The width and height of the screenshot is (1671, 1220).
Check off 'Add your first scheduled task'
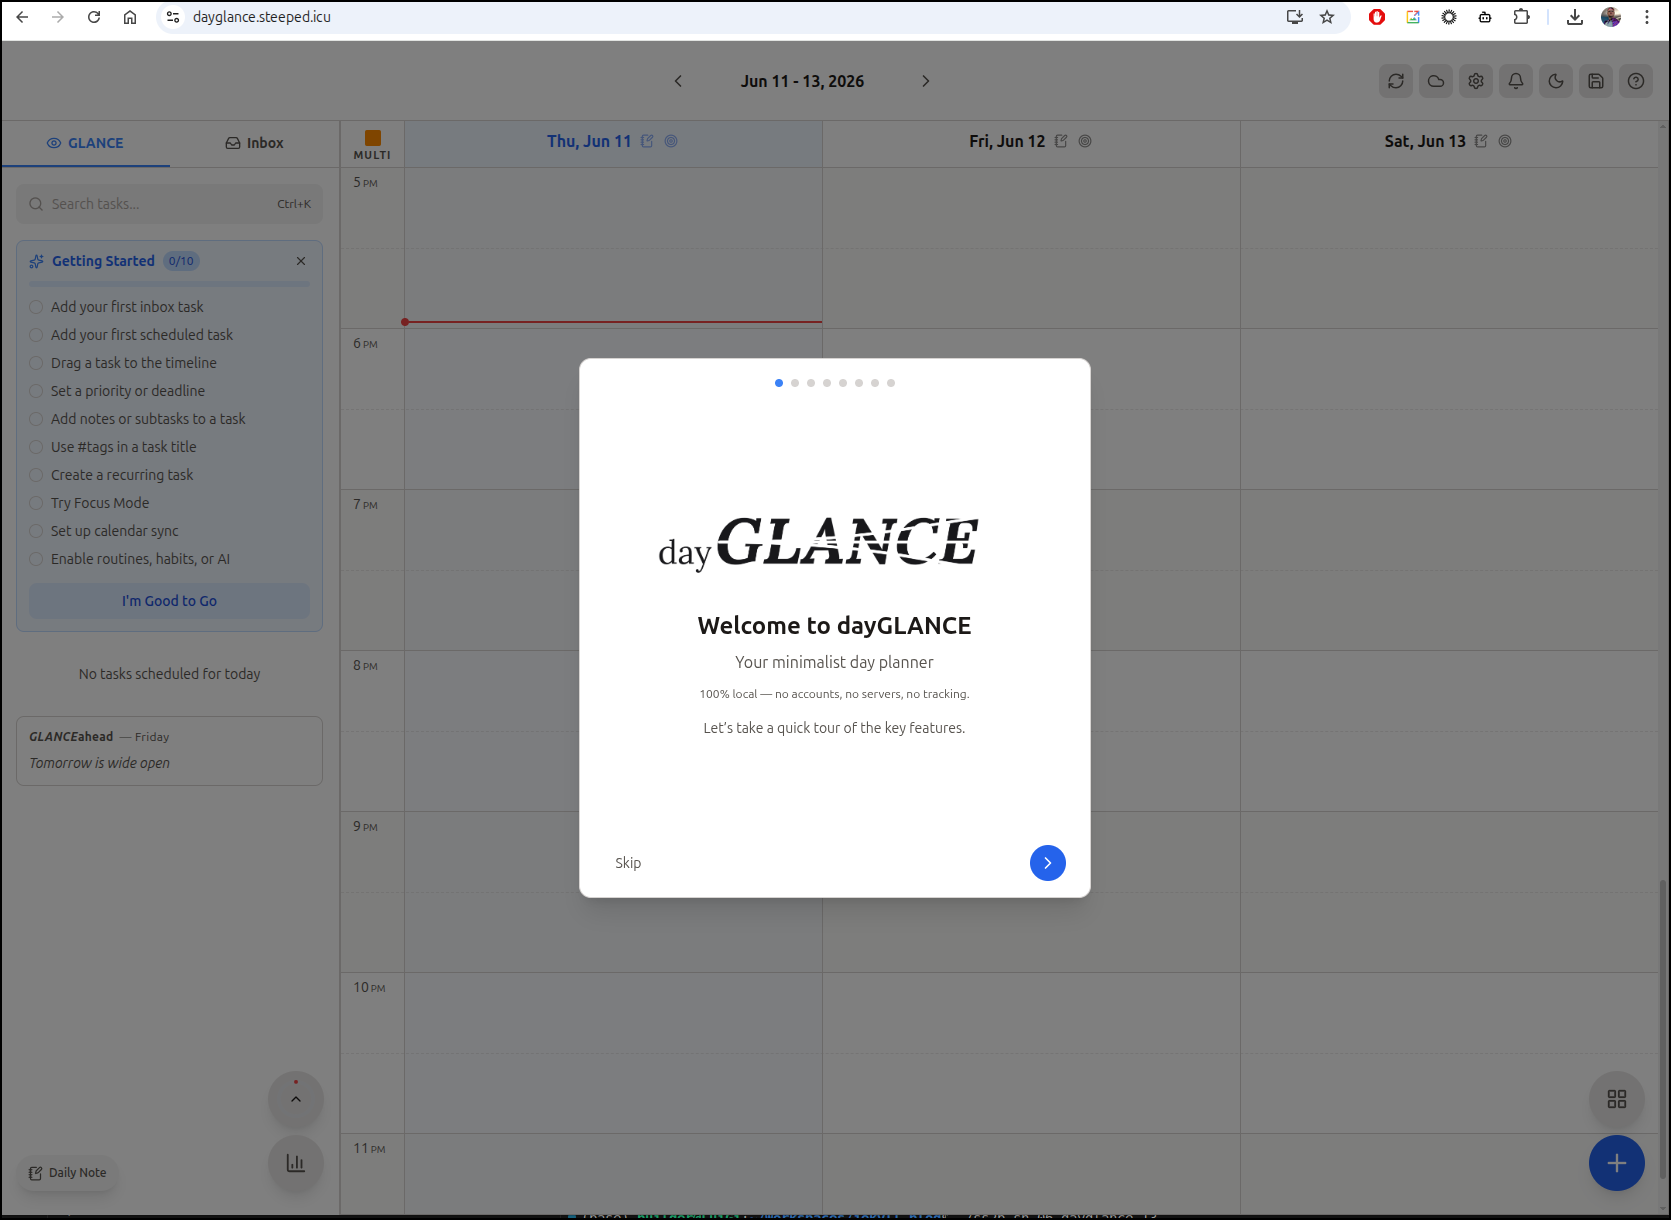point(36,335)
